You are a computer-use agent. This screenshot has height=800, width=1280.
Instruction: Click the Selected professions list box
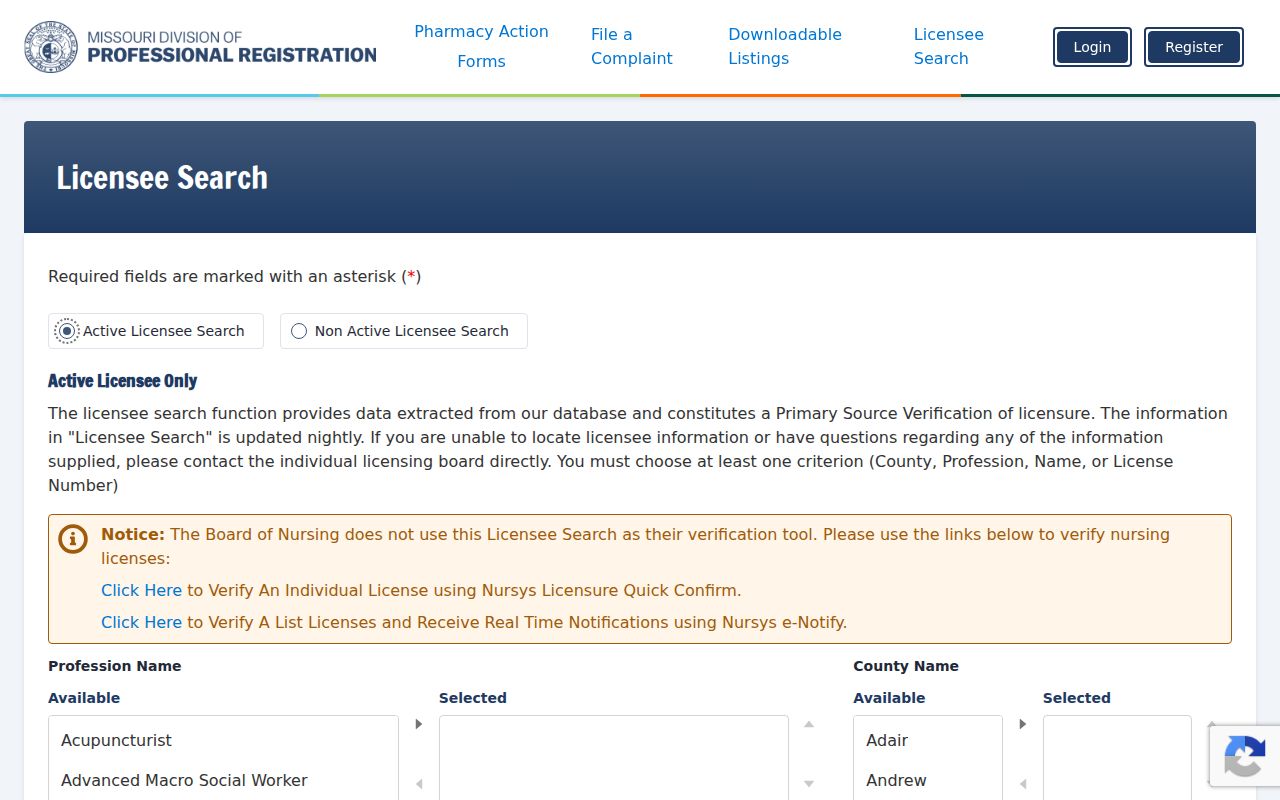(614, 758)
